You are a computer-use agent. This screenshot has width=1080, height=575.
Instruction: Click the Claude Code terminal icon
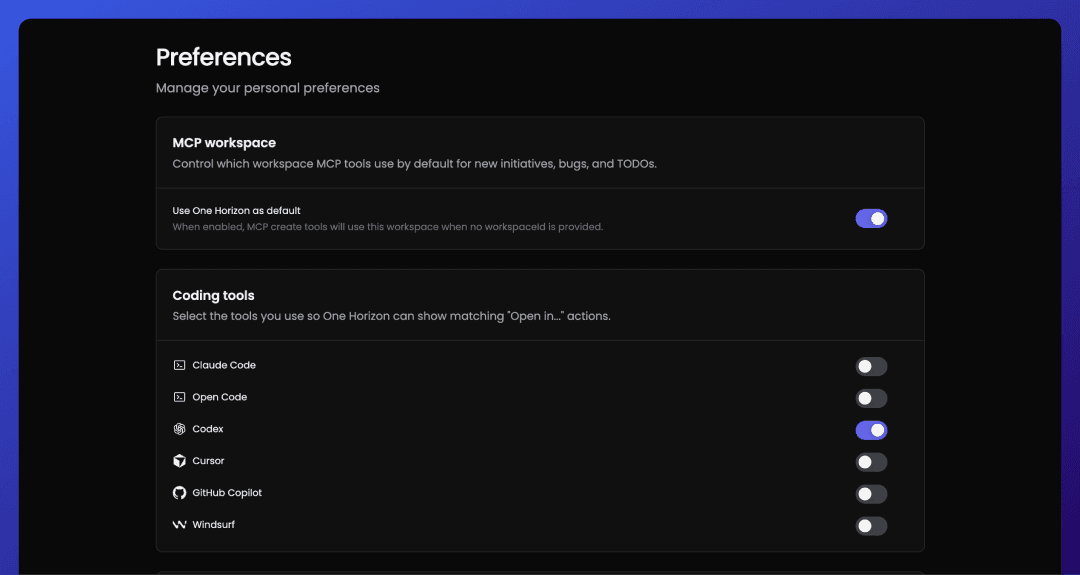pyautogui.click(x=179, y=365)
